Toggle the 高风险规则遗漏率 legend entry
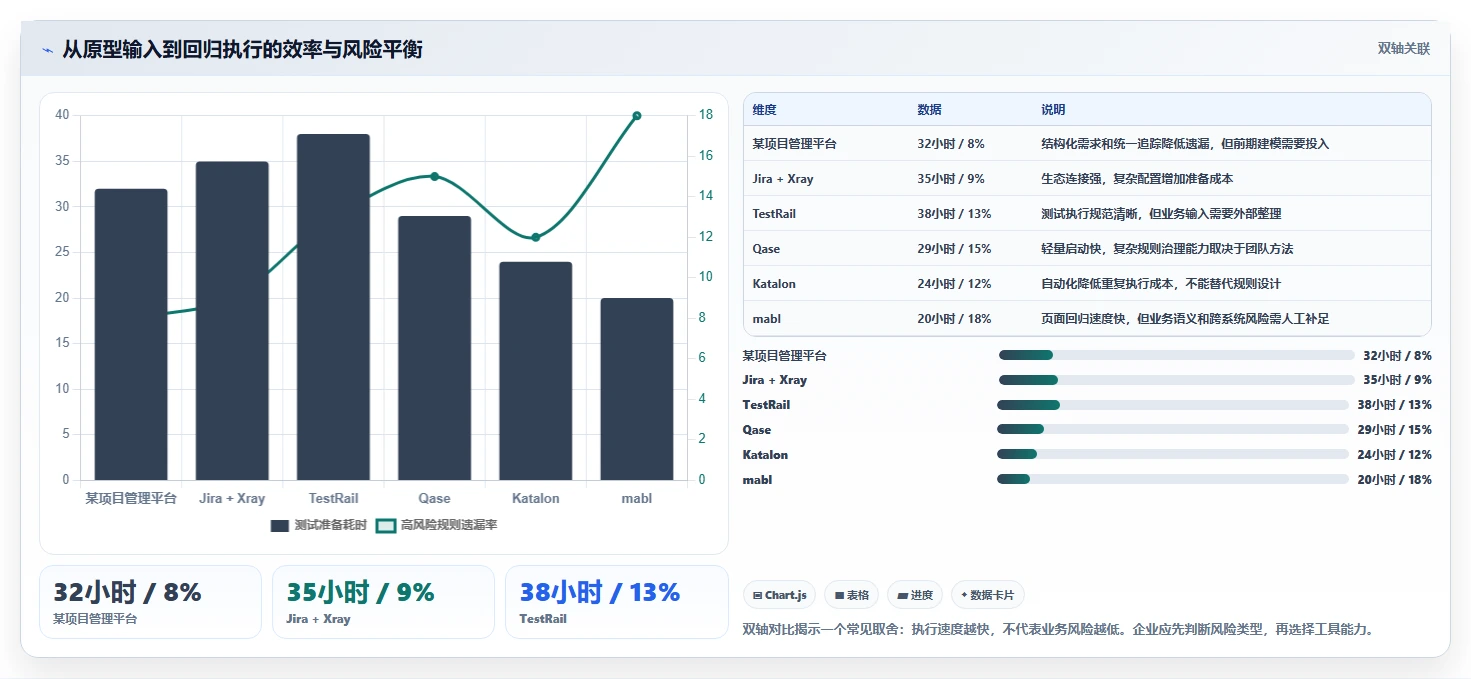The image size is (1471, 679). tap(436, 525)
